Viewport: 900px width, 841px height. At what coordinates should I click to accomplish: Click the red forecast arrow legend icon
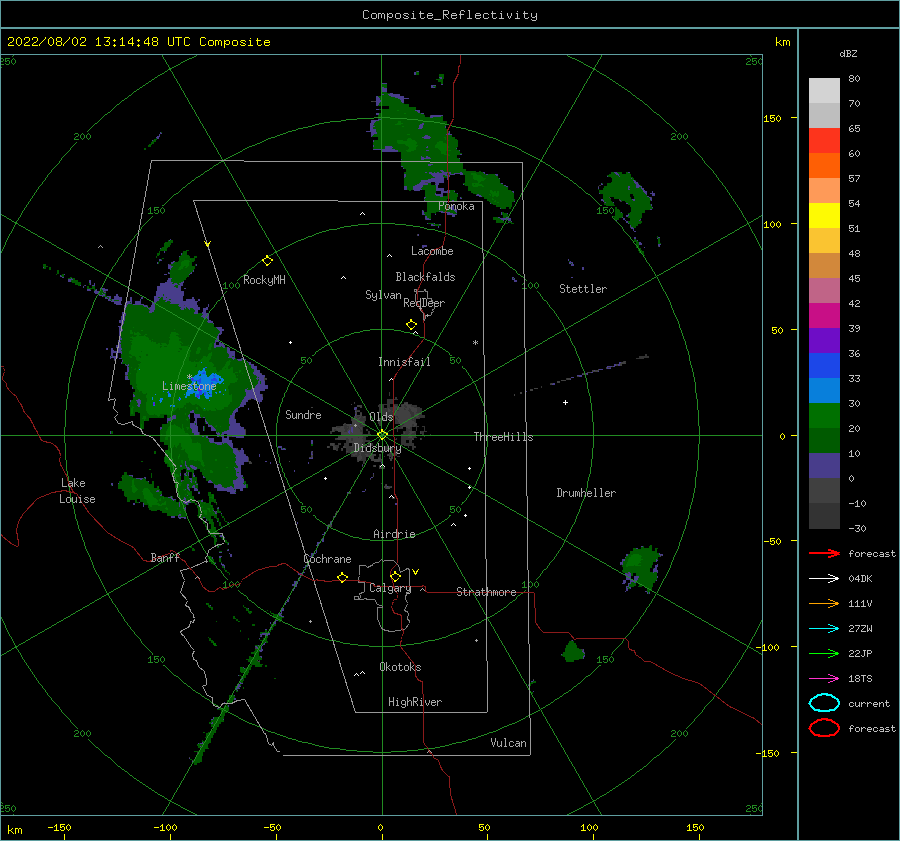point(824,553)
